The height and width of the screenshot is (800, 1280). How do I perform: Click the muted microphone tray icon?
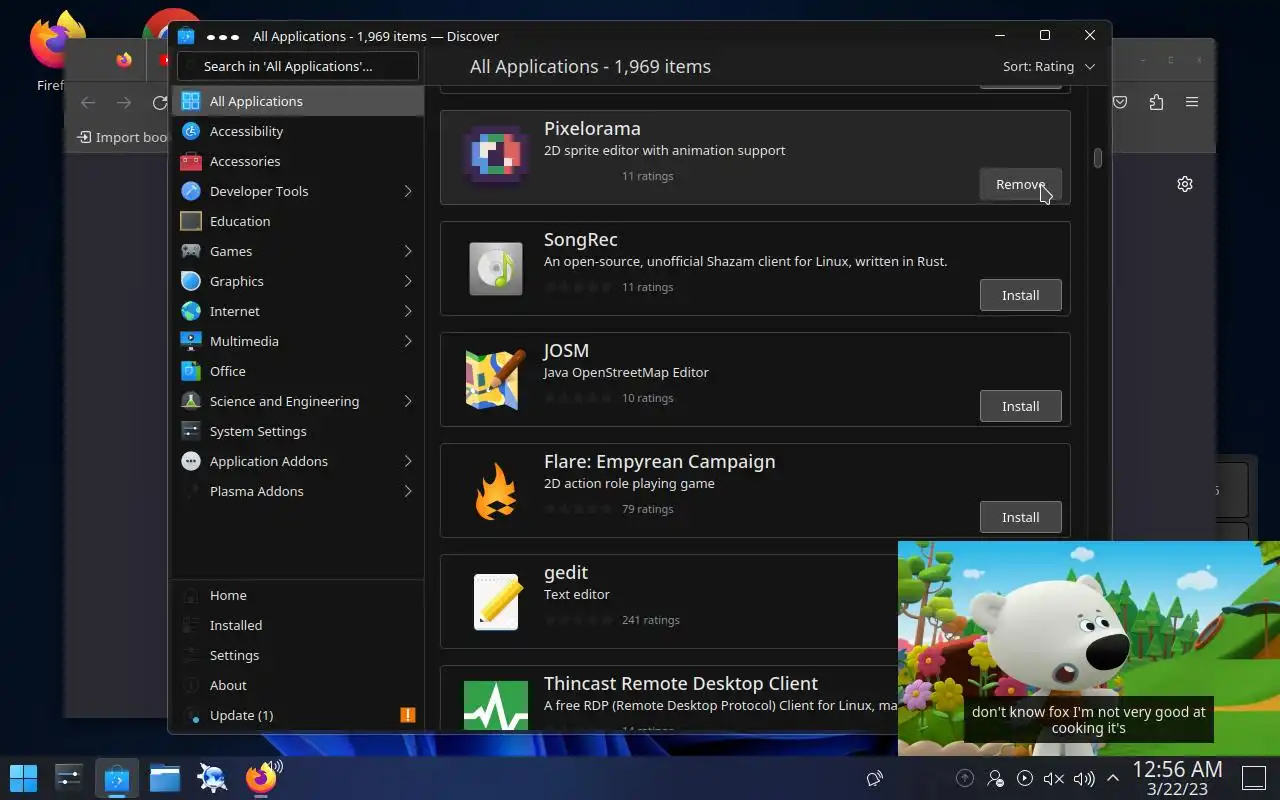click(1053, 778)
